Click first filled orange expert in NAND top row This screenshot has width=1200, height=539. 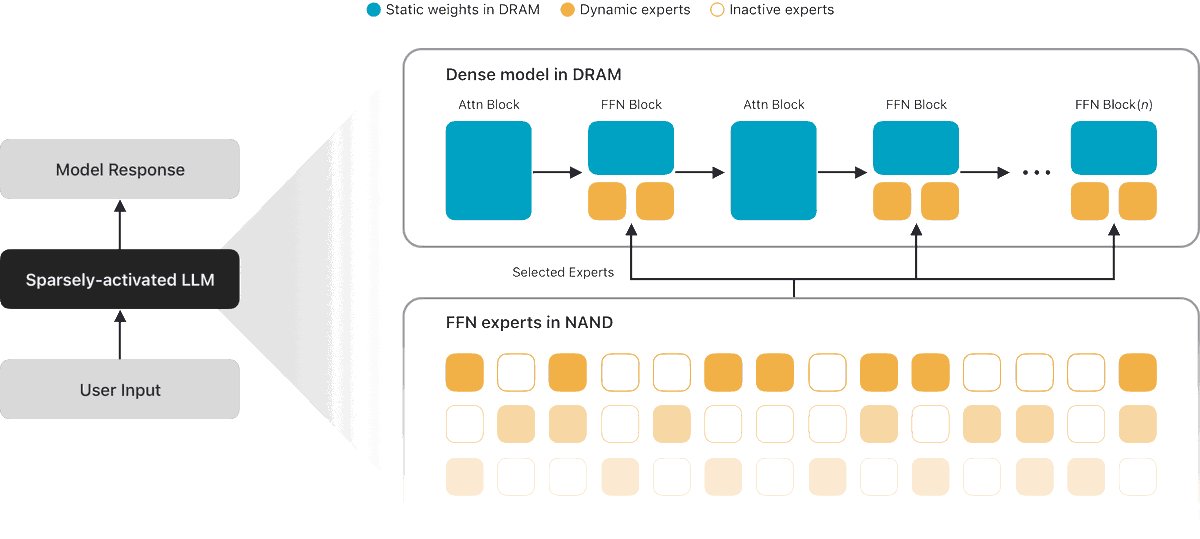(464, 371)
